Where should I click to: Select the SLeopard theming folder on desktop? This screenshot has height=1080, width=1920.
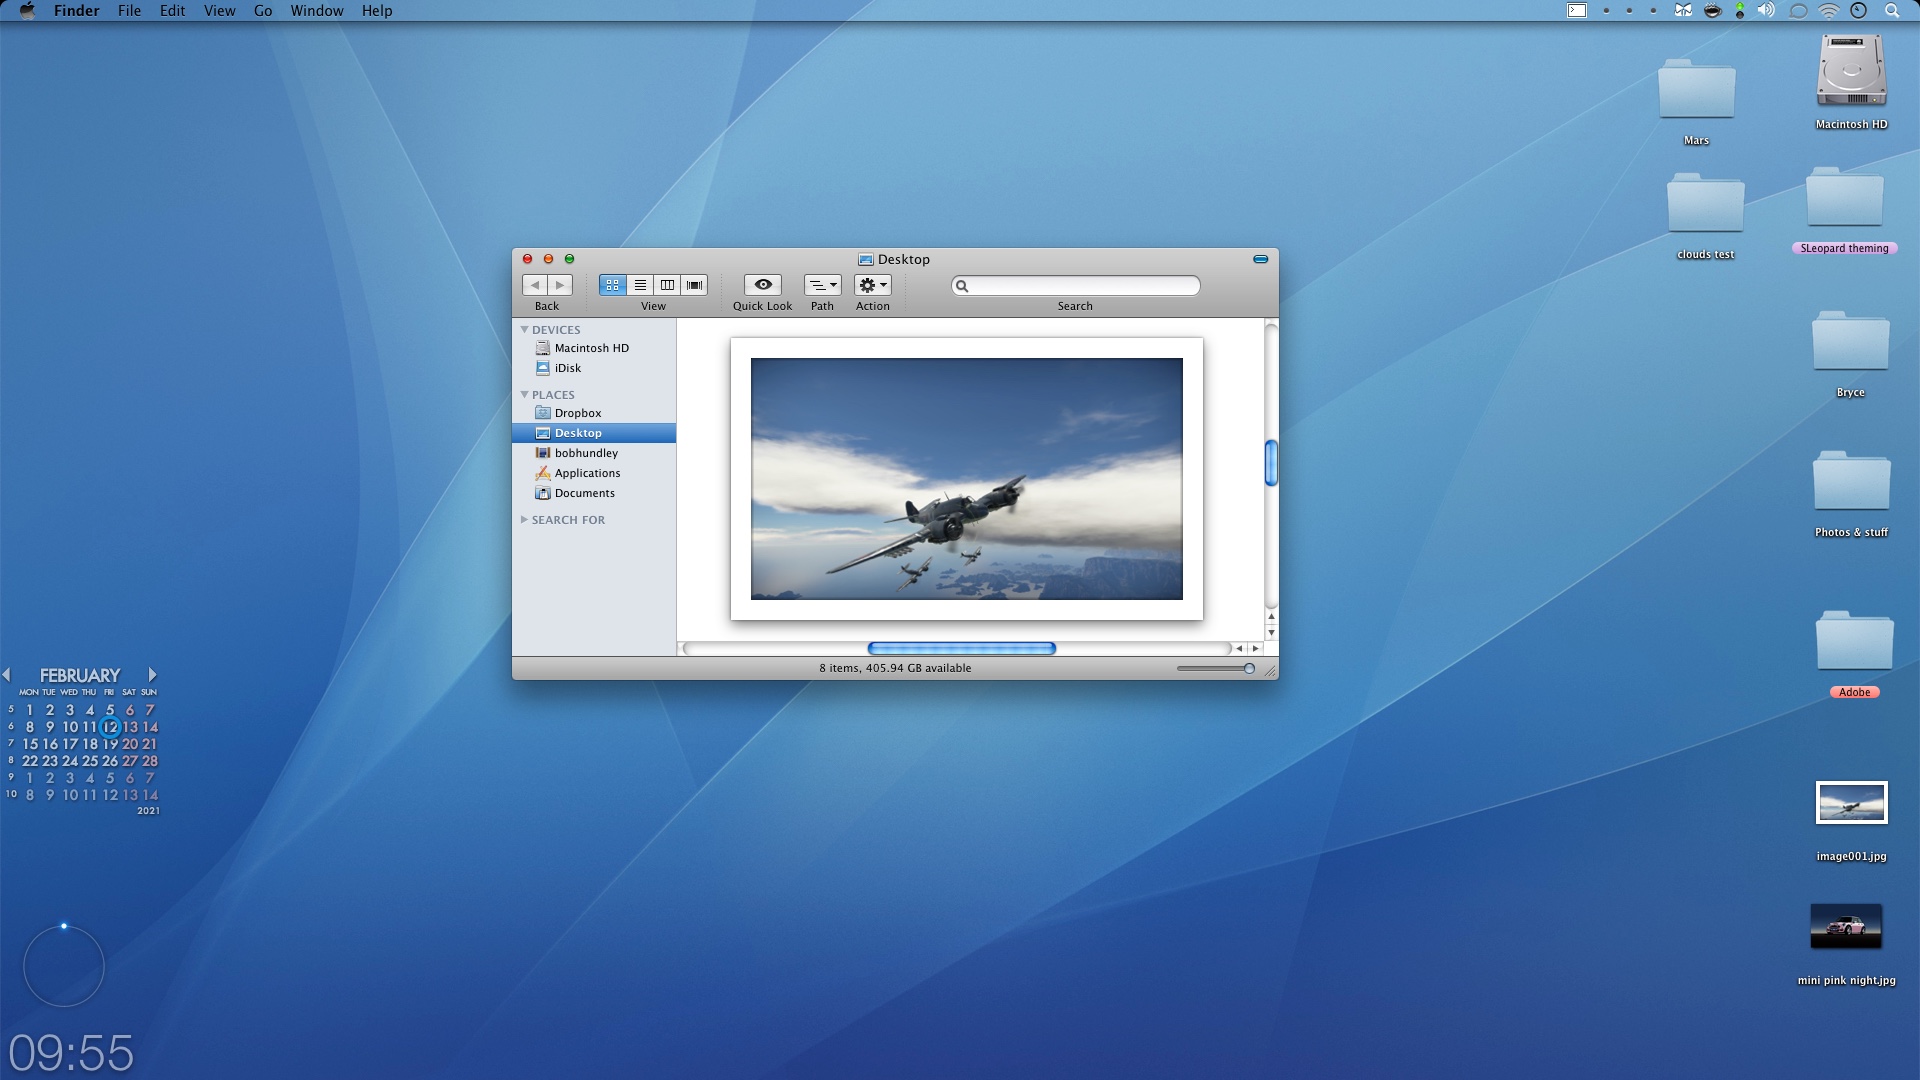click(1845, 198)
